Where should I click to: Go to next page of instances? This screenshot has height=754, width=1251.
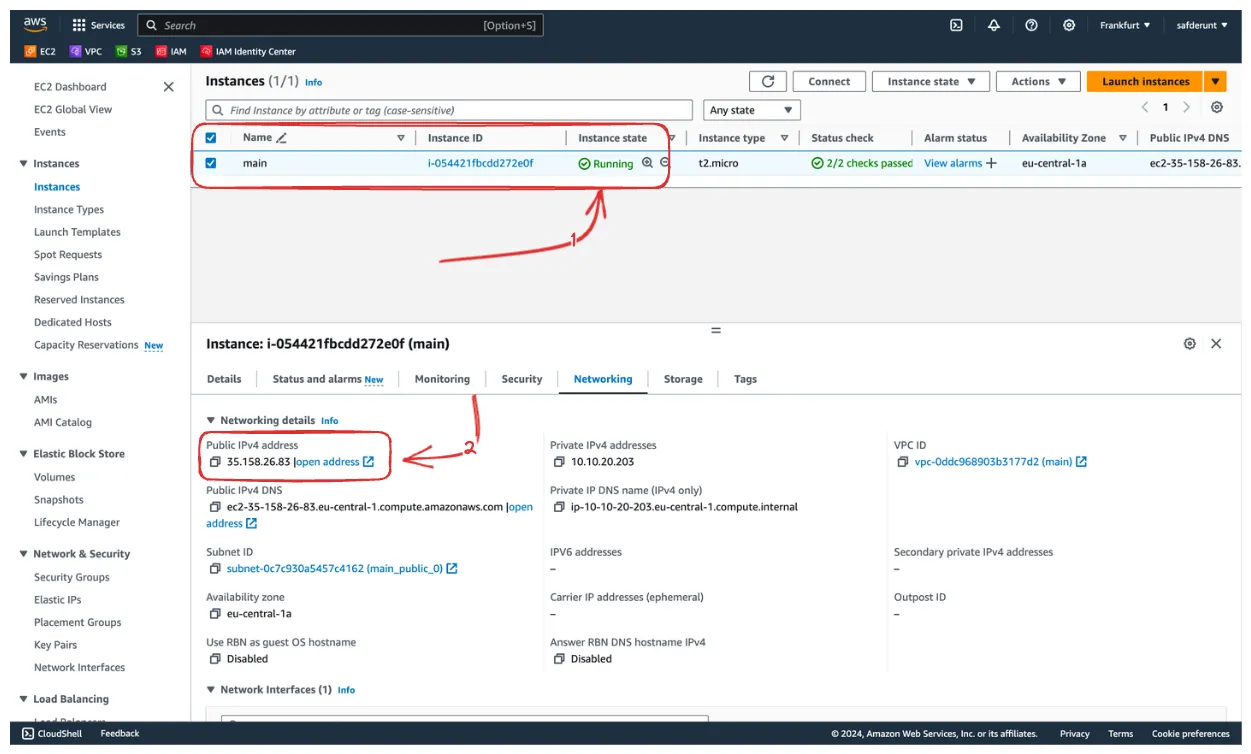coord(1186,107)
